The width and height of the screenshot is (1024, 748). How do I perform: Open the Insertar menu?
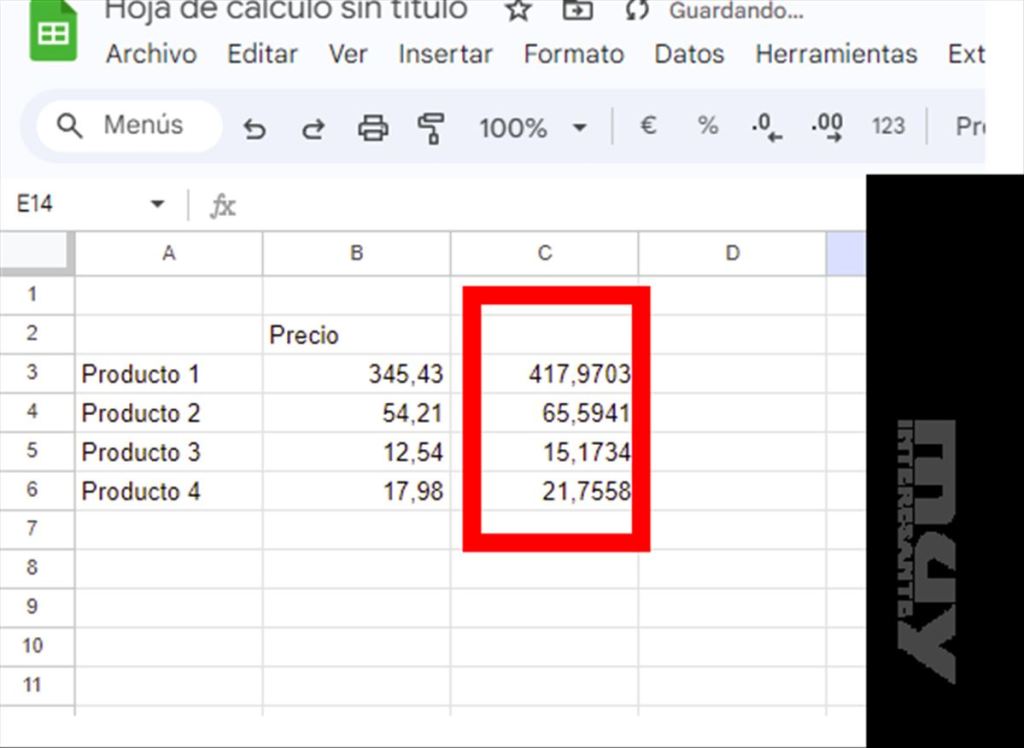click(445, 54)
